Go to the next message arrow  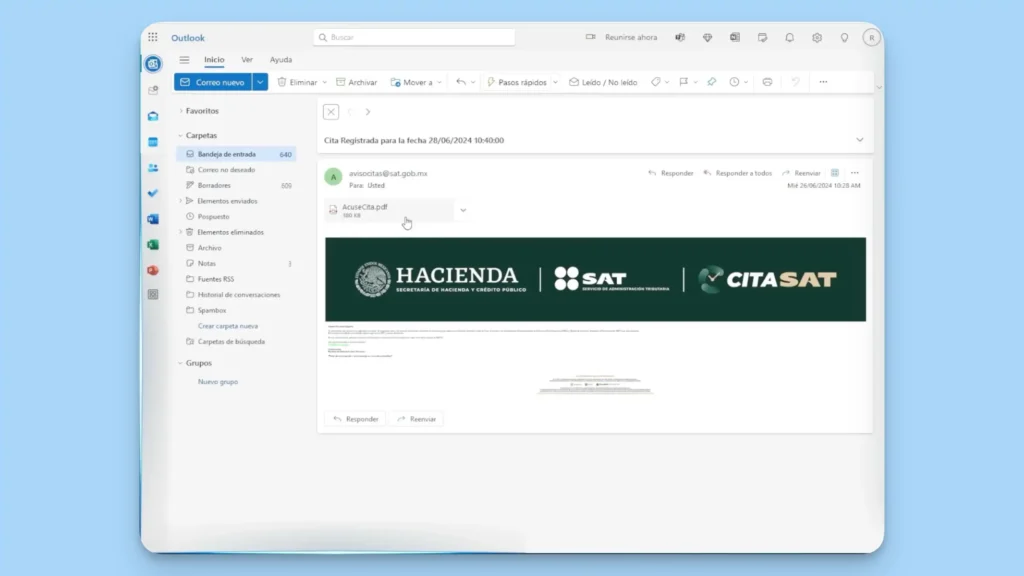click(x=368, y=112)
